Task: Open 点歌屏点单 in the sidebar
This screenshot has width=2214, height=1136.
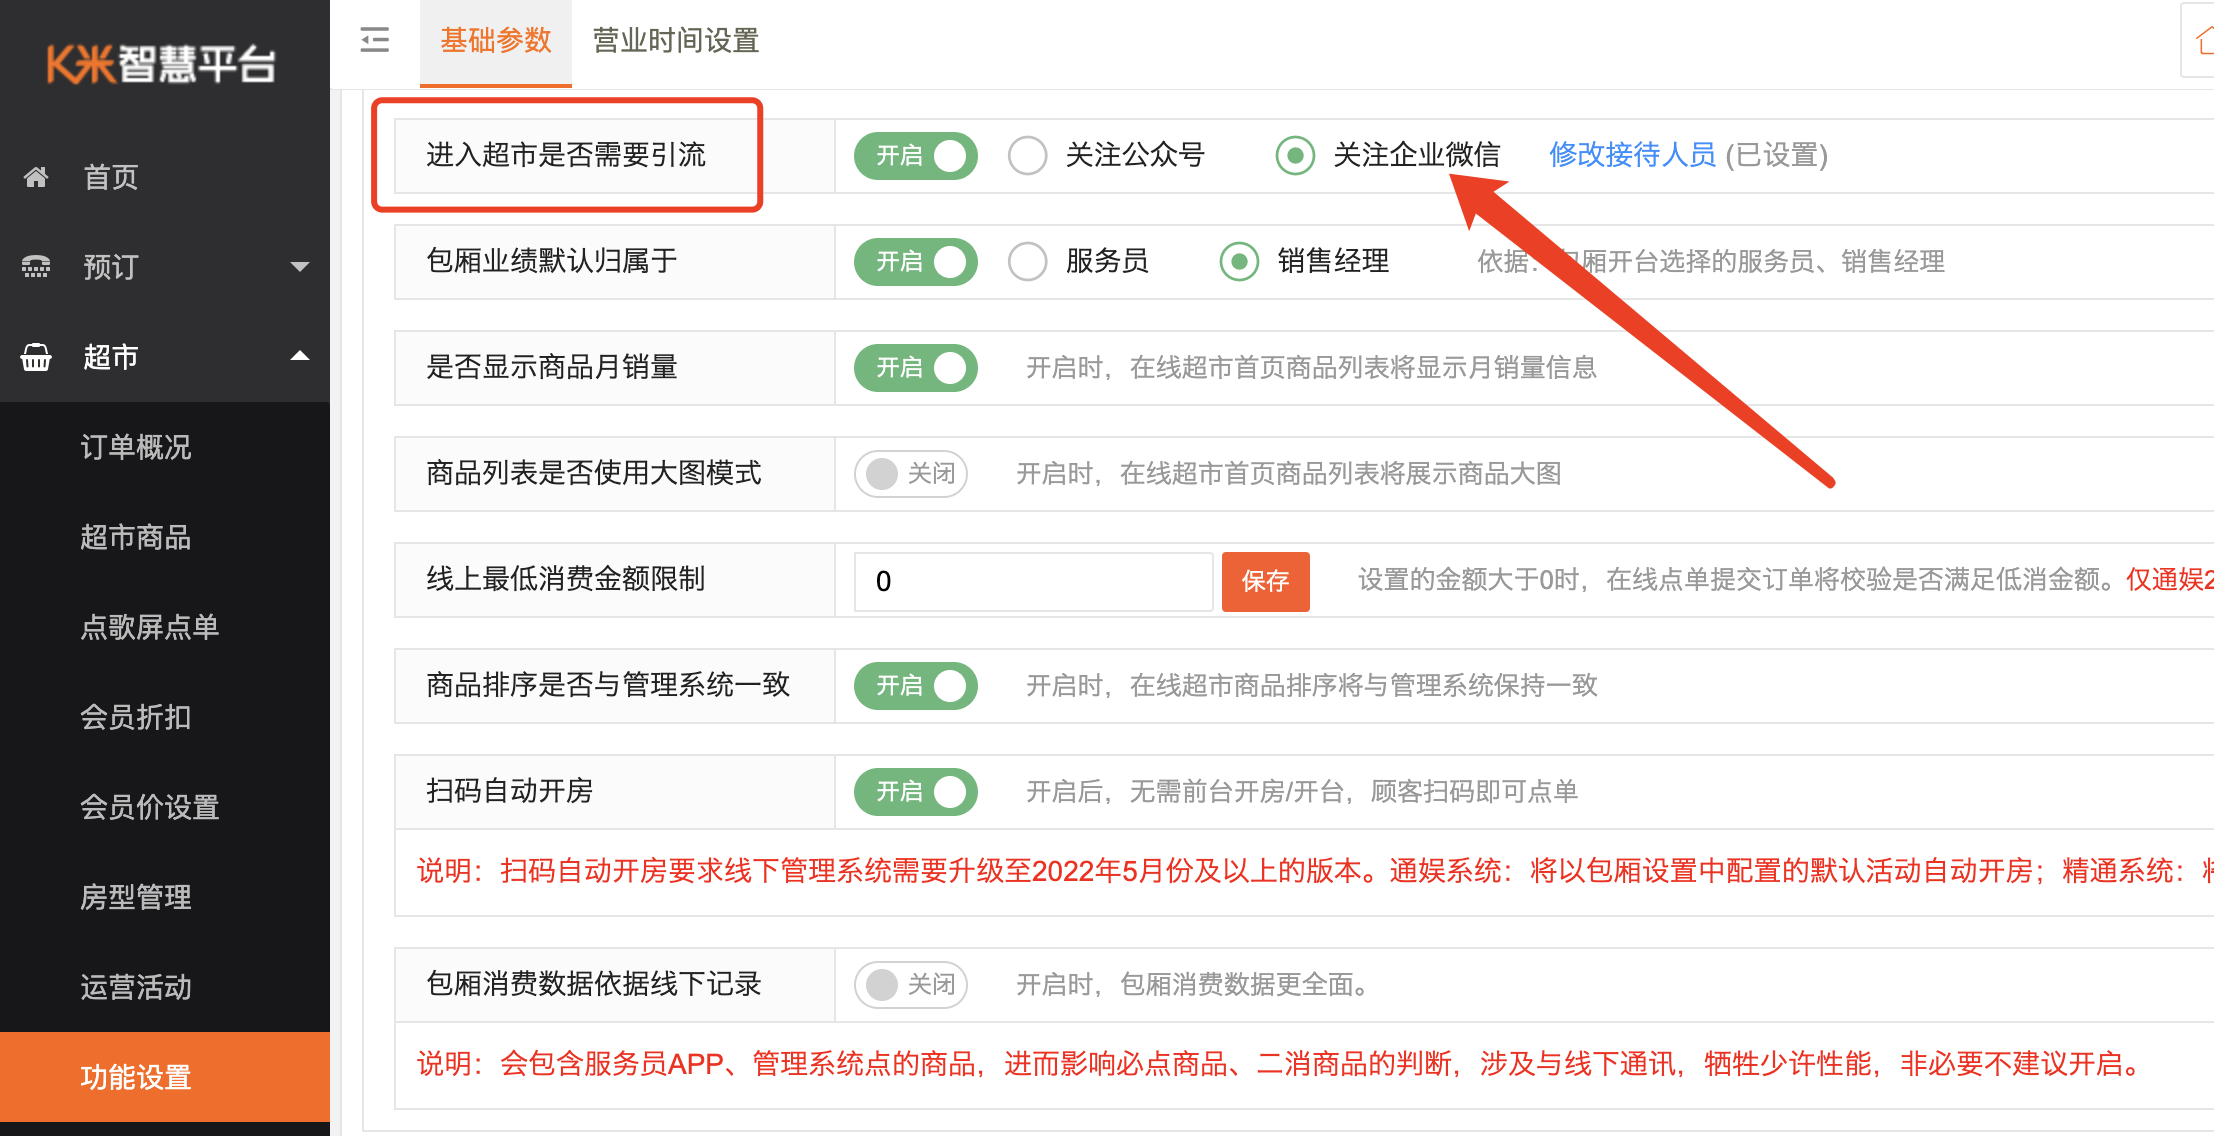Action: click(x=150, y=627)
